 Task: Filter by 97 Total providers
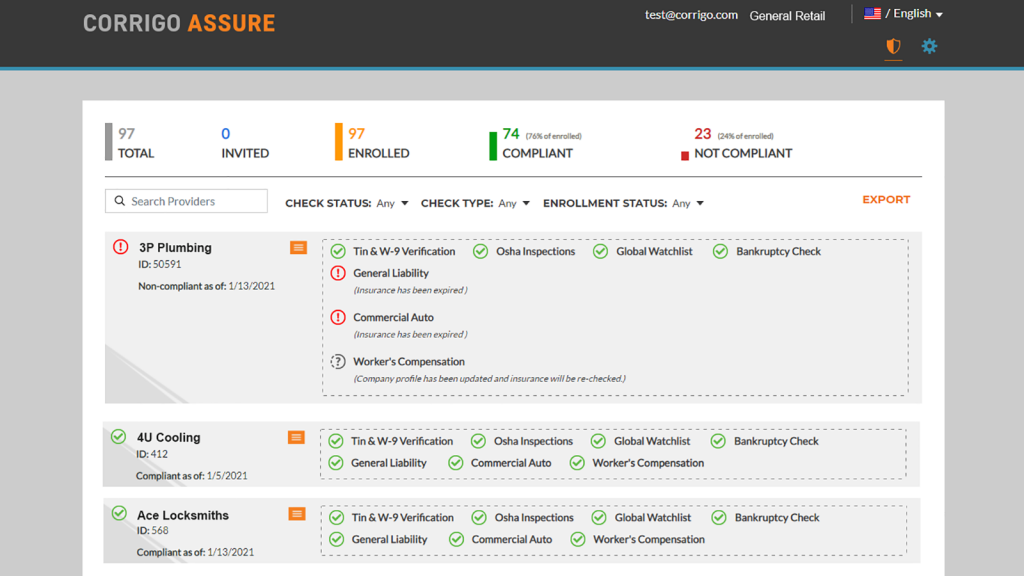(x=131, y=142)
